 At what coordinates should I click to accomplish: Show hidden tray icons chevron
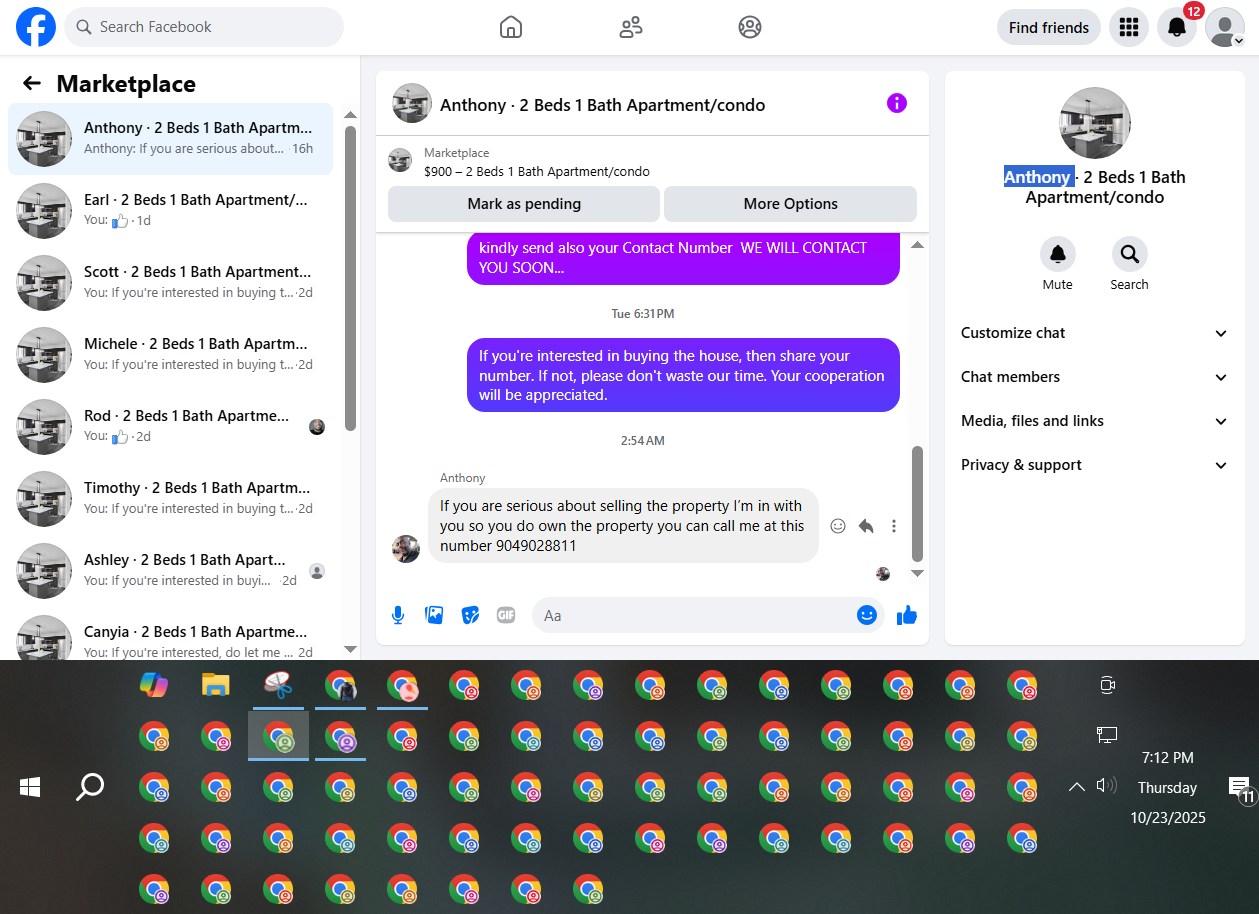pos(1076,787)
